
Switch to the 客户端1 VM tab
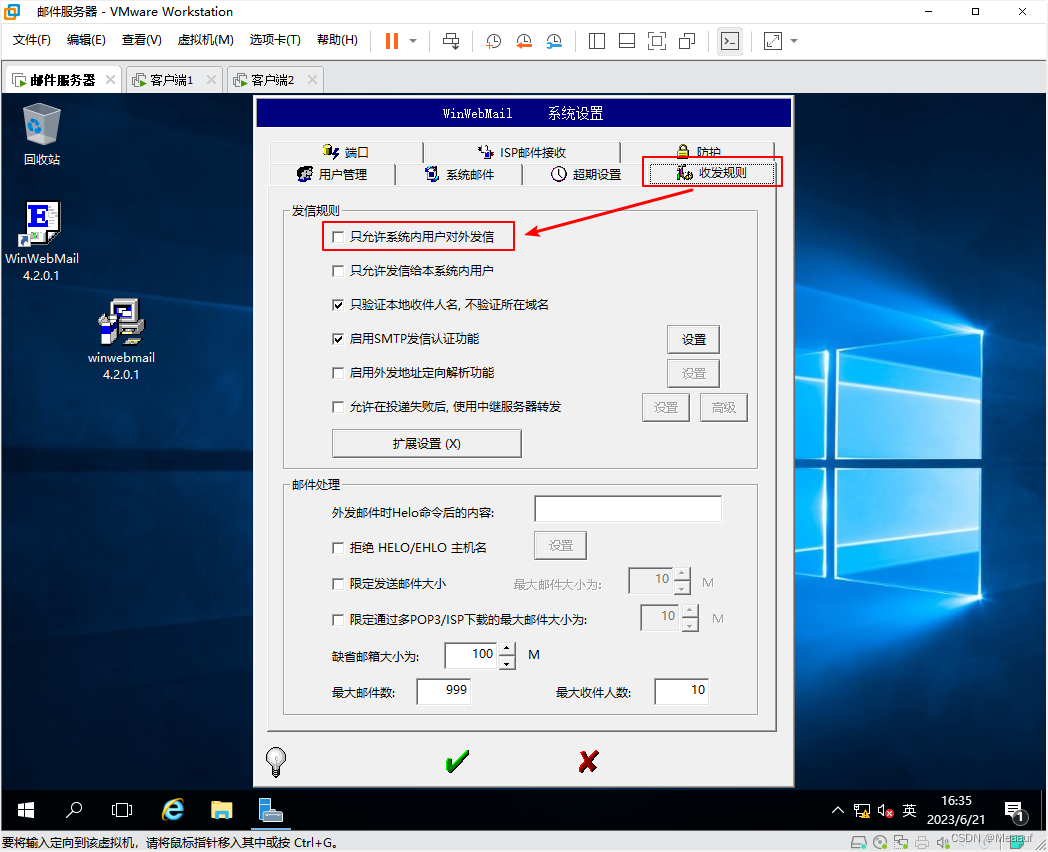coord(172,80)
